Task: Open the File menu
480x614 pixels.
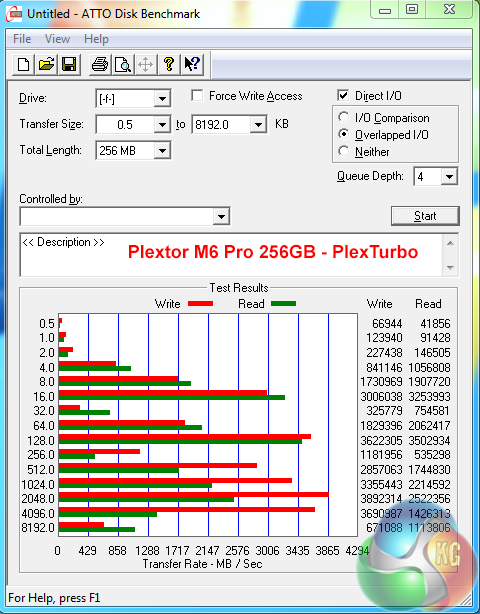Action: (x=22, y=39)
